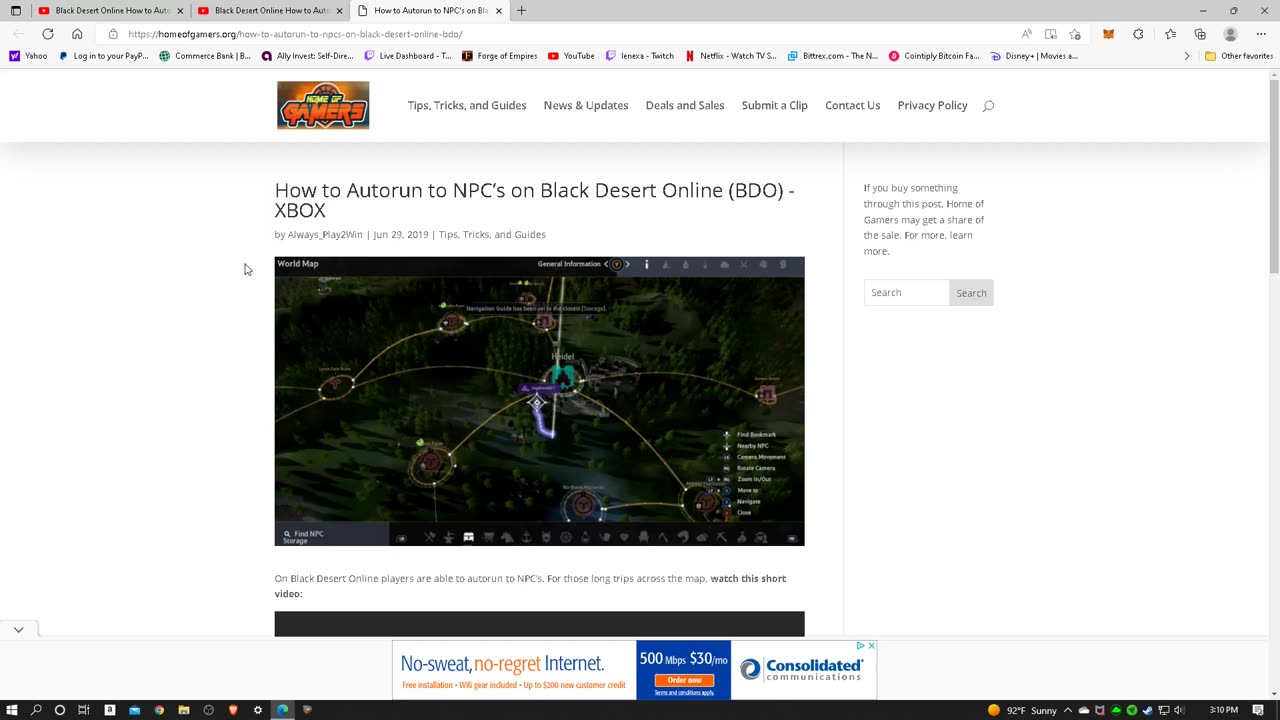
Task: Open the notification center icon
Action: pyautogui.click(x=1258, y=710)
